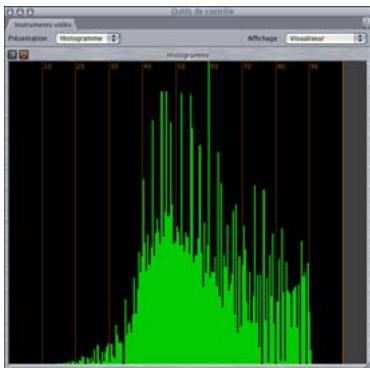
Task: Click the orange icon above the histogram
Action: point(23,54)
